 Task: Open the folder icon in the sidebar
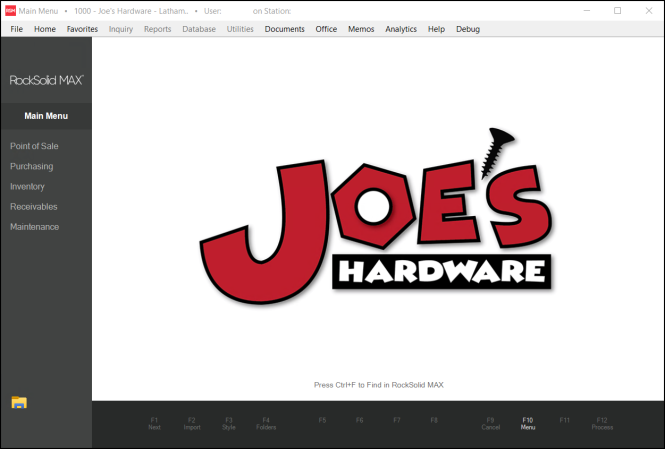point(19,402)
